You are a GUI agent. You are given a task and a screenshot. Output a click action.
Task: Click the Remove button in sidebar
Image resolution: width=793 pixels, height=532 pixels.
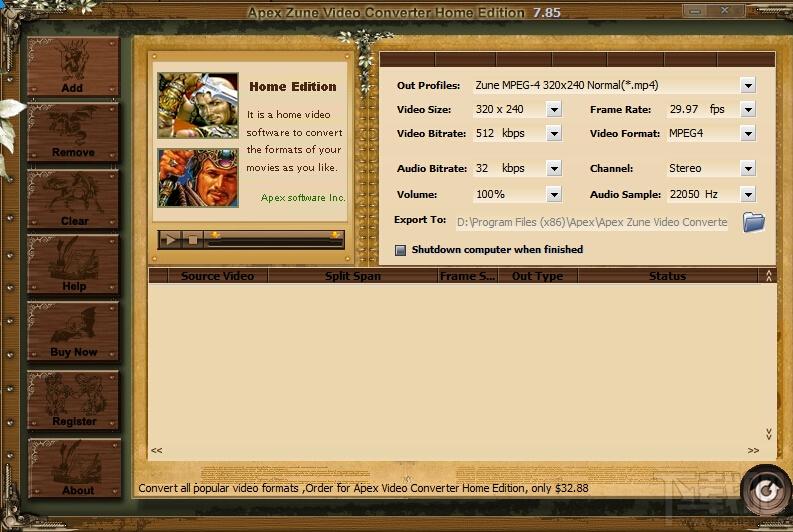tap(73, 132)
